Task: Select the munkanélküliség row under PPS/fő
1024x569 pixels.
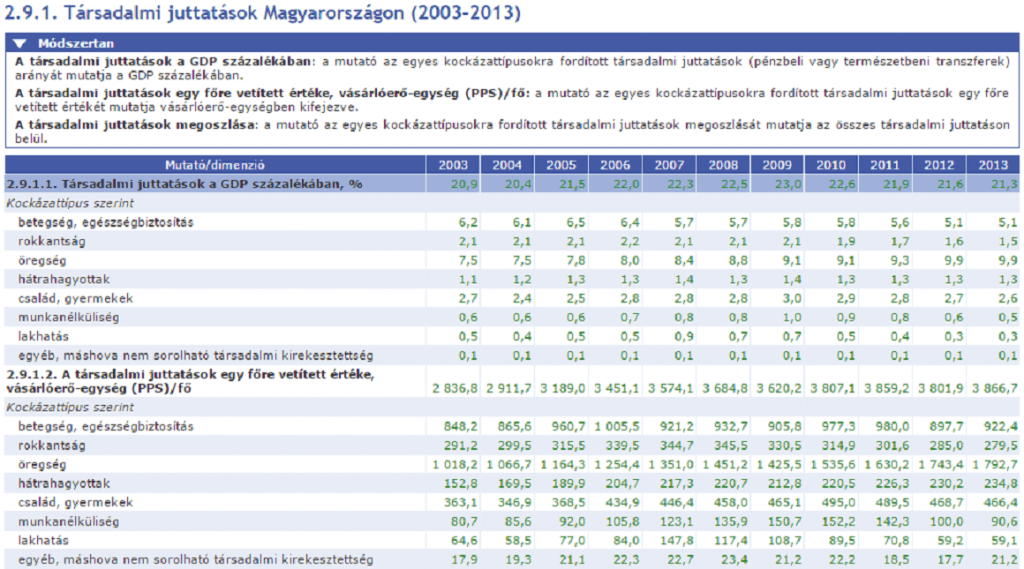Action: coord(512,521)
